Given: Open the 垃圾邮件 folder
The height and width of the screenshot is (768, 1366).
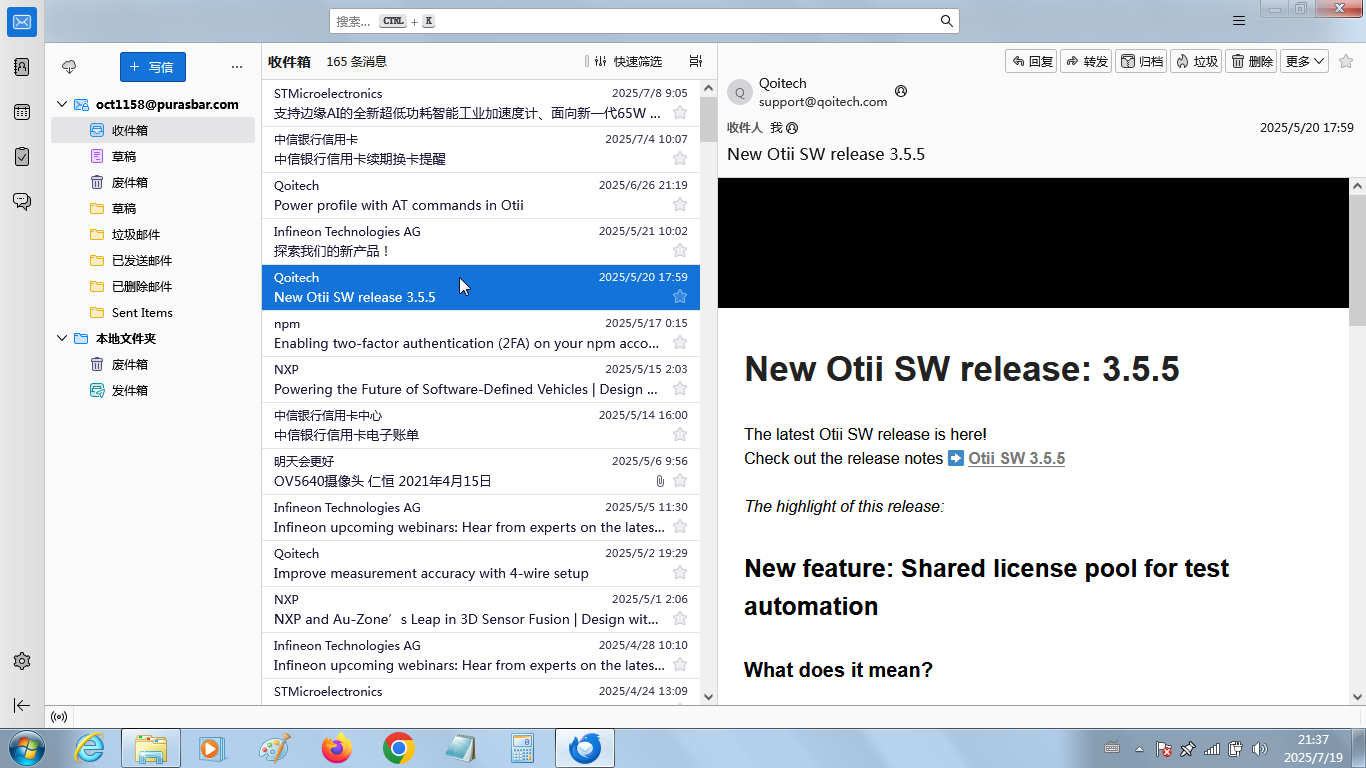Looking at the screenshot, I should pos(153,234).
